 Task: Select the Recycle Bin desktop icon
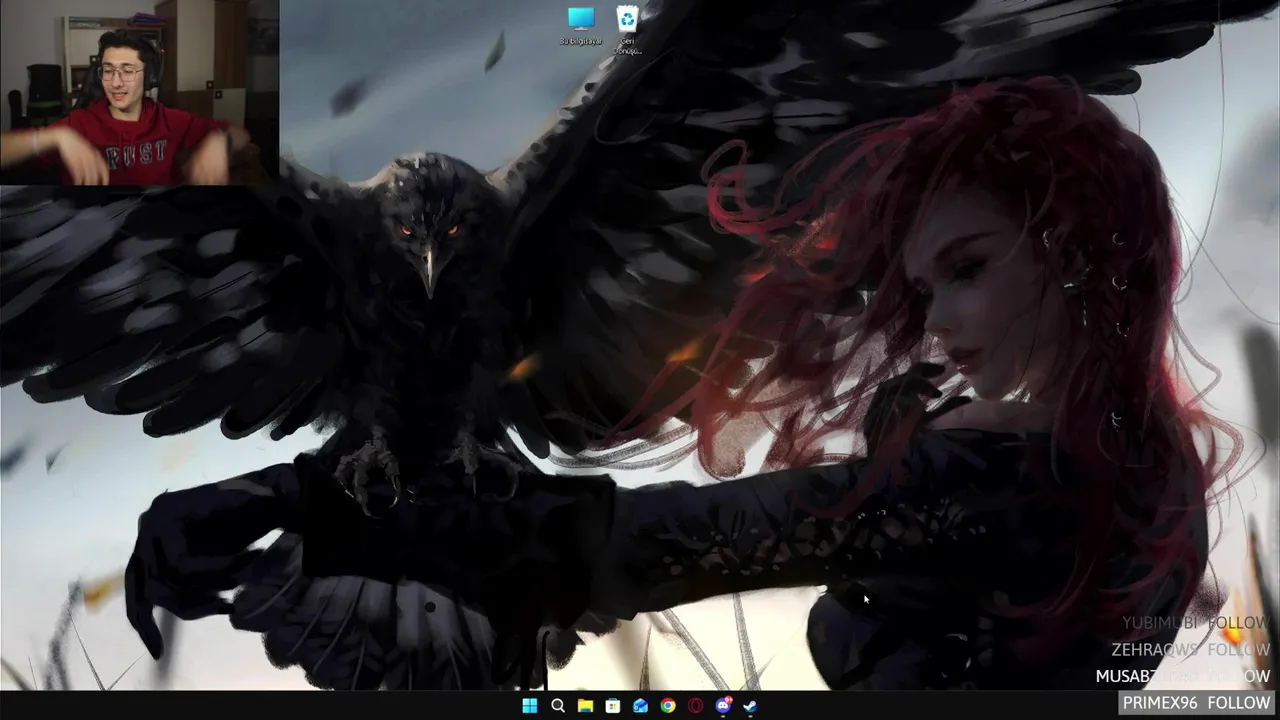coord(627,29)
